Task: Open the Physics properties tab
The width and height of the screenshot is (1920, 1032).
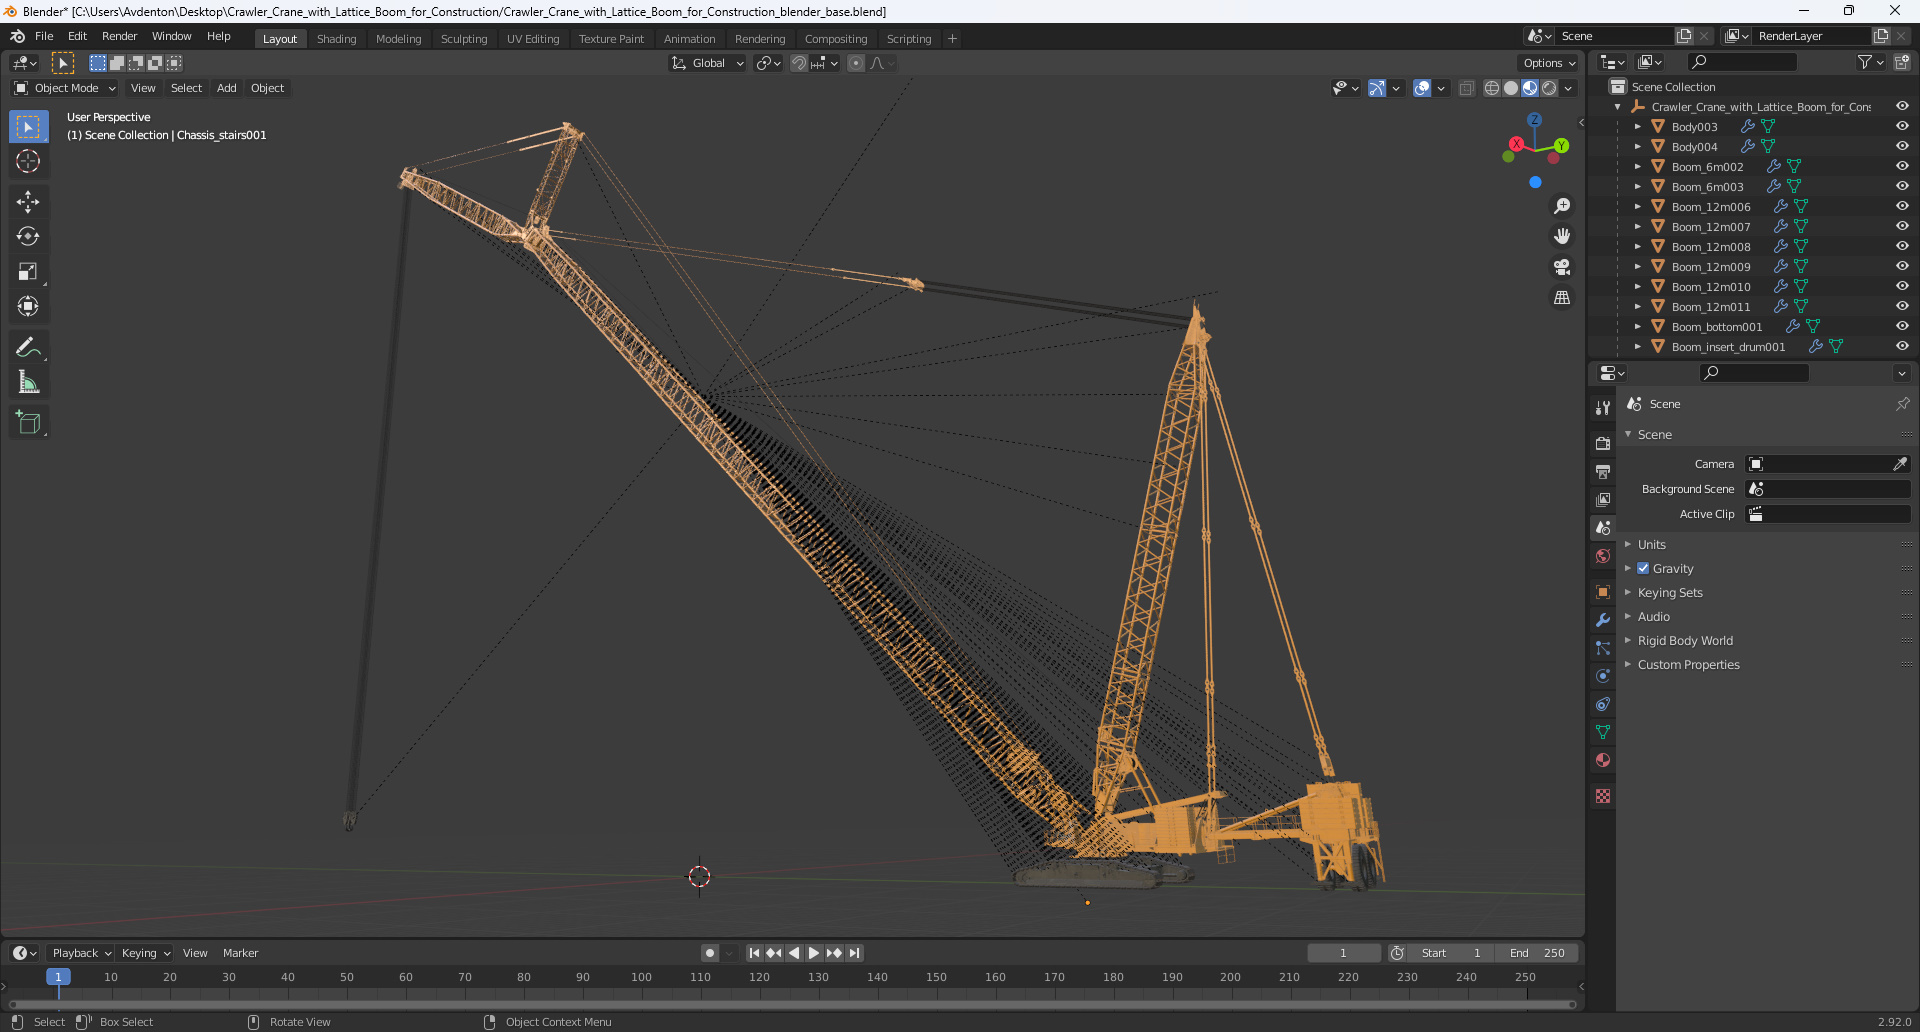Action: 1603,676
